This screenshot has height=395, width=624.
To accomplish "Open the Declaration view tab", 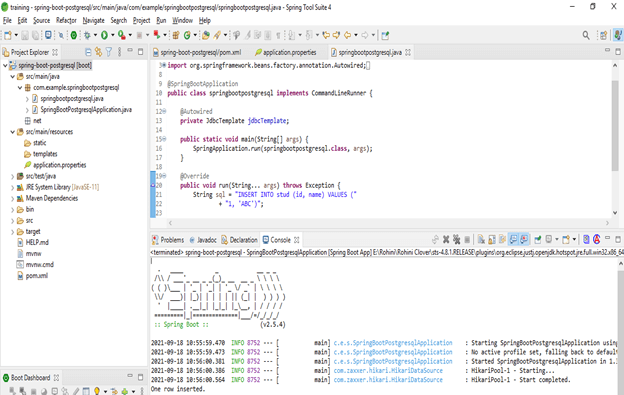I will pyautogui.click(x=240, y=240).
